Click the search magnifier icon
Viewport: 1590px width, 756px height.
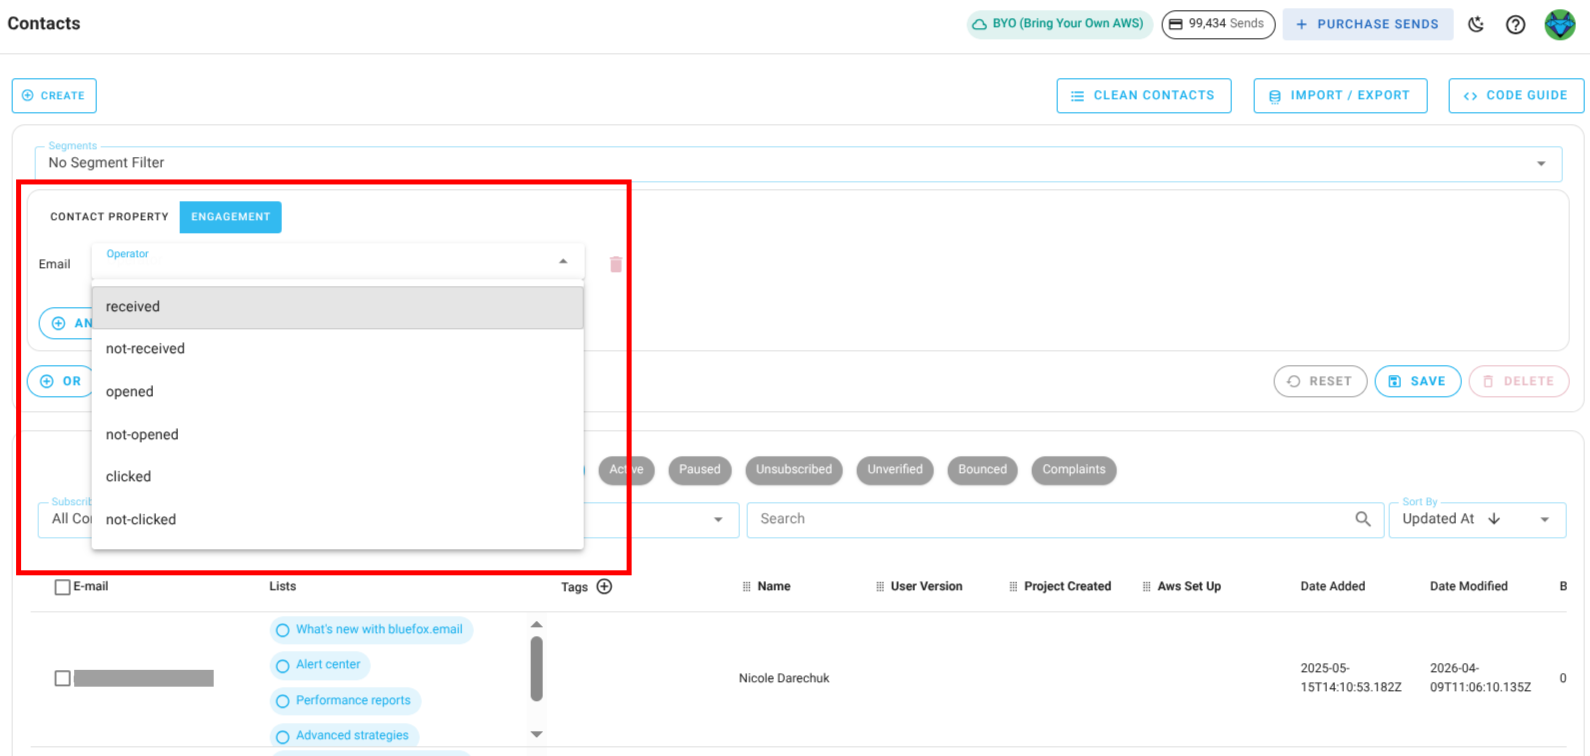point(1362,519)
